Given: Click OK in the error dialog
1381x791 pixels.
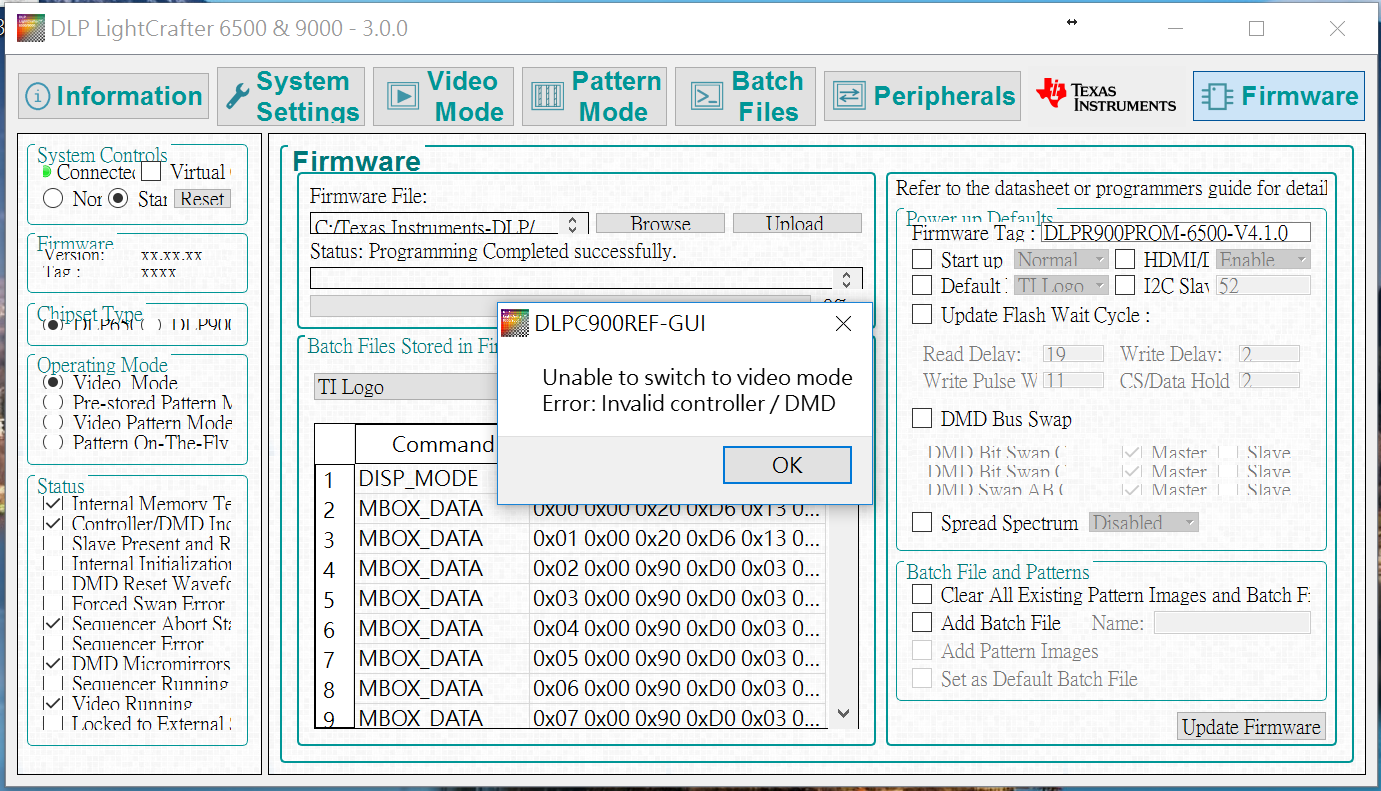Looking at the screenshot, I should click(x=787, y=465).
